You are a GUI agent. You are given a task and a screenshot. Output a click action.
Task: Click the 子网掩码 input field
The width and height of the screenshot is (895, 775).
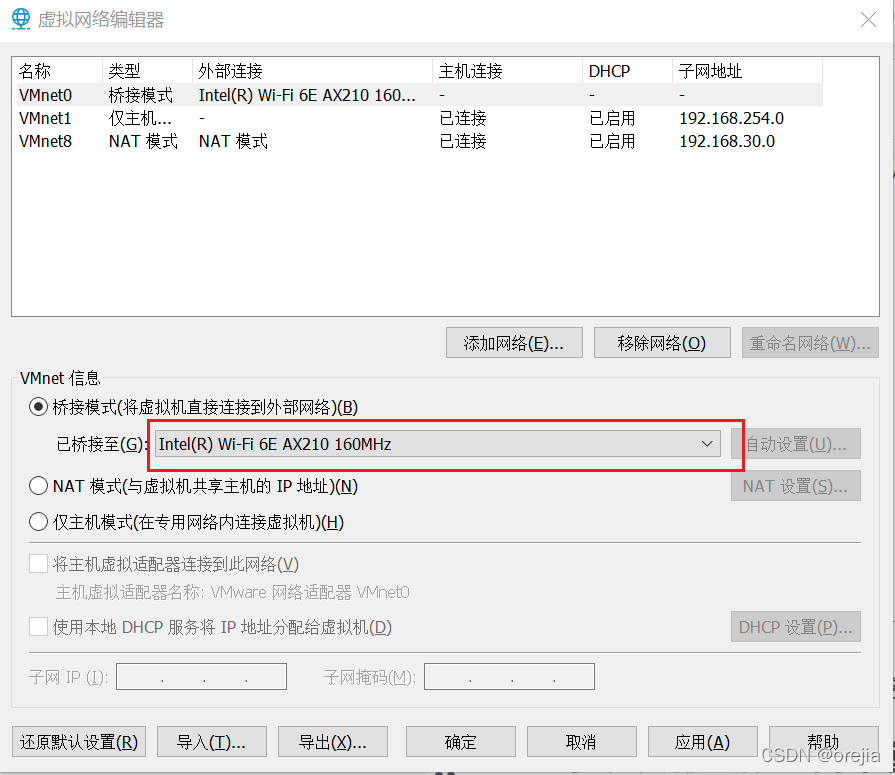point(509,676)
